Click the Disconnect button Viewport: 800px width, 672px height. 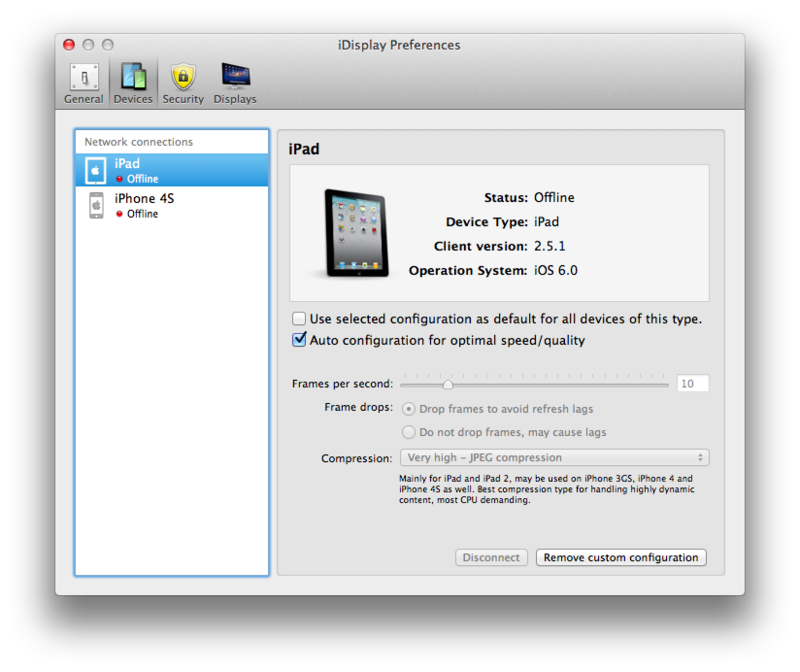491,558
